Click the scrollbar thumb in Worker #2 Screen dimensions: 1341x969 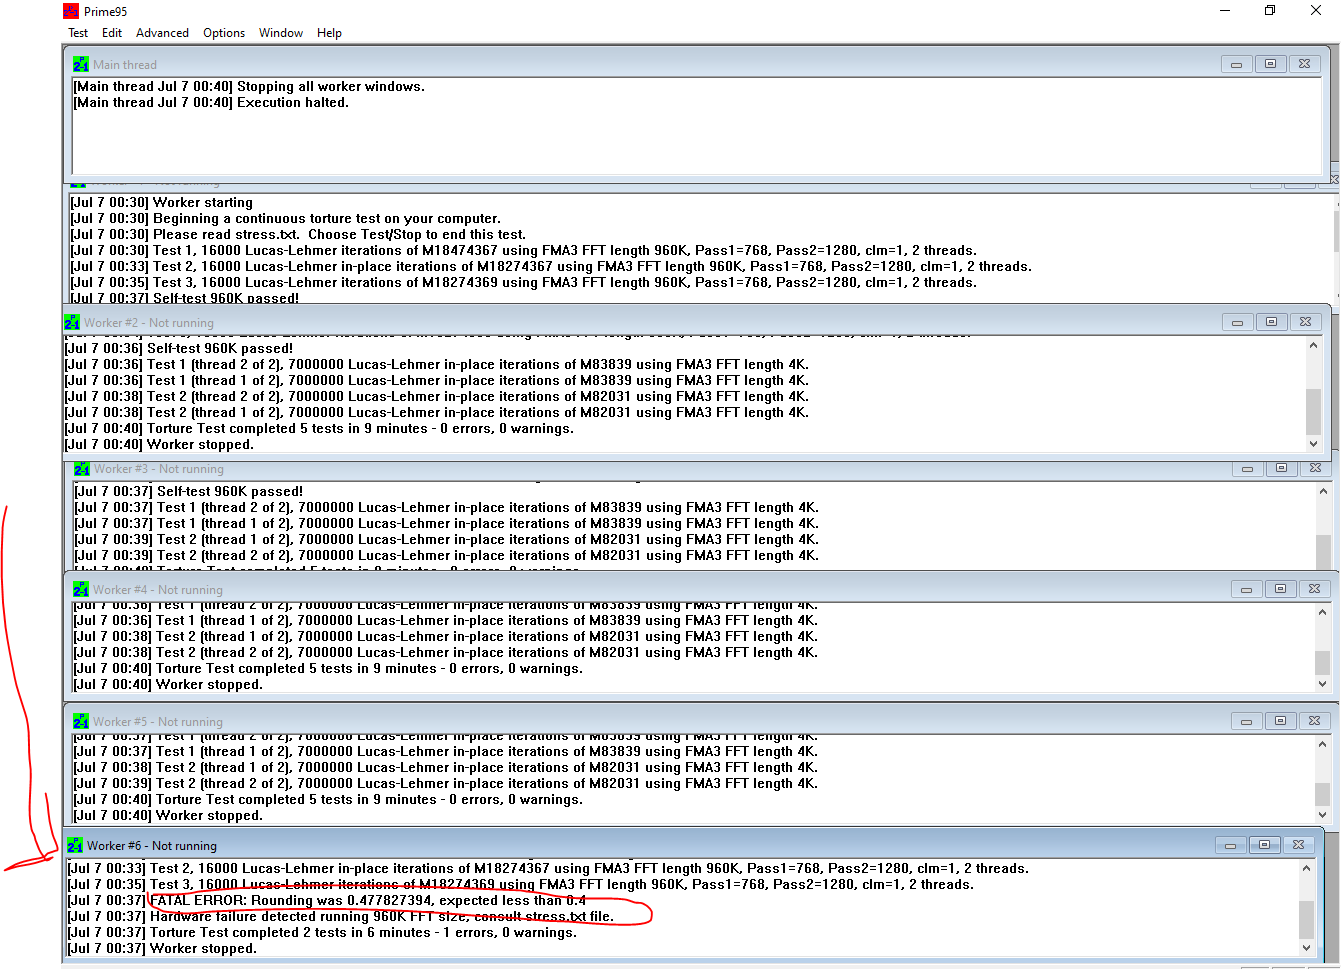coord(1314,411)
